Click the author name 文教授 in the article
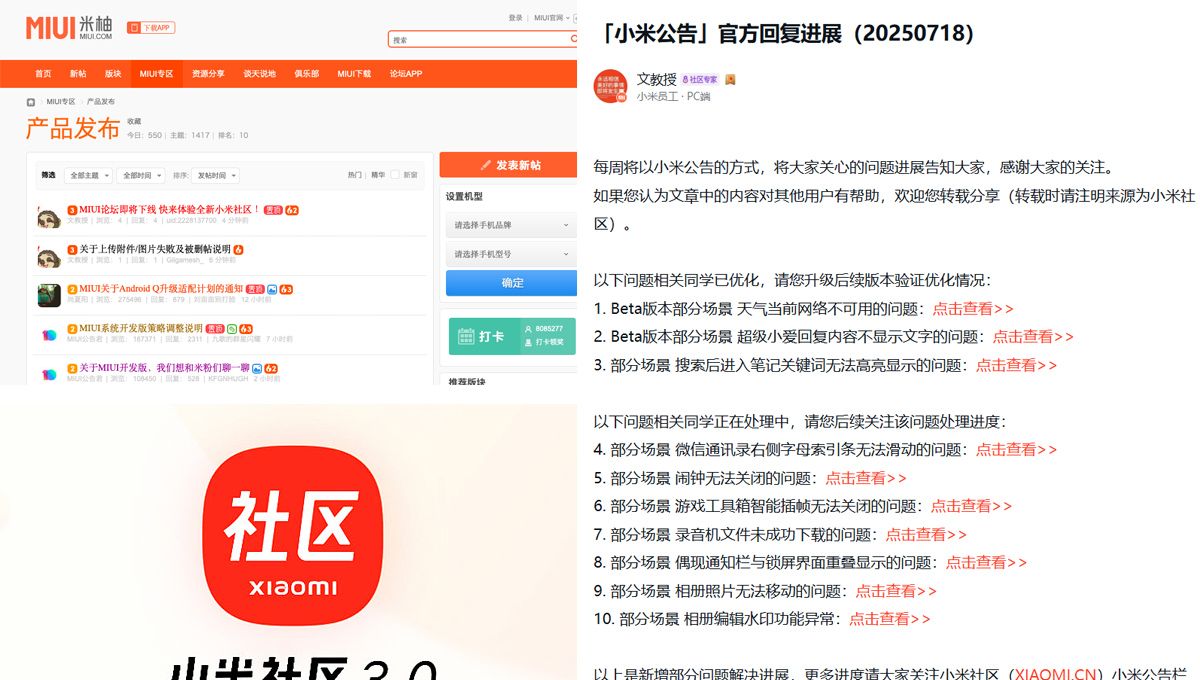 (657, 79)
